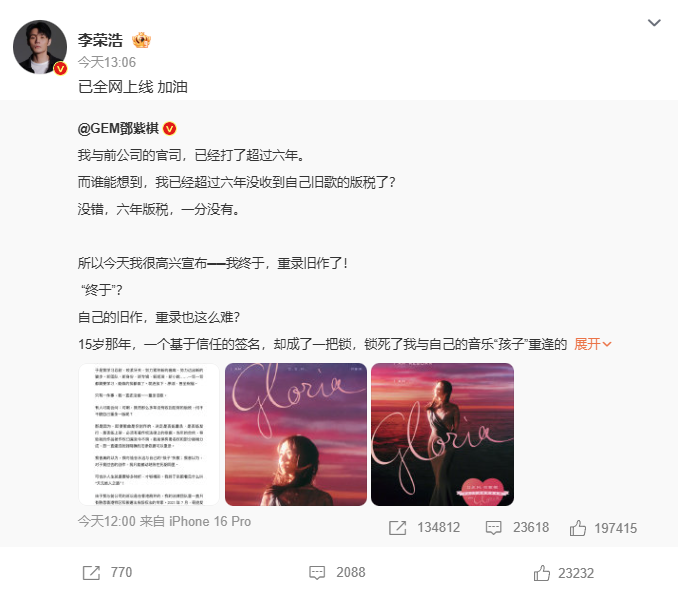The image size is (678, 594).
Task: Open the Gloria full-body dress cover thumbnail
Action: point(442,434)
